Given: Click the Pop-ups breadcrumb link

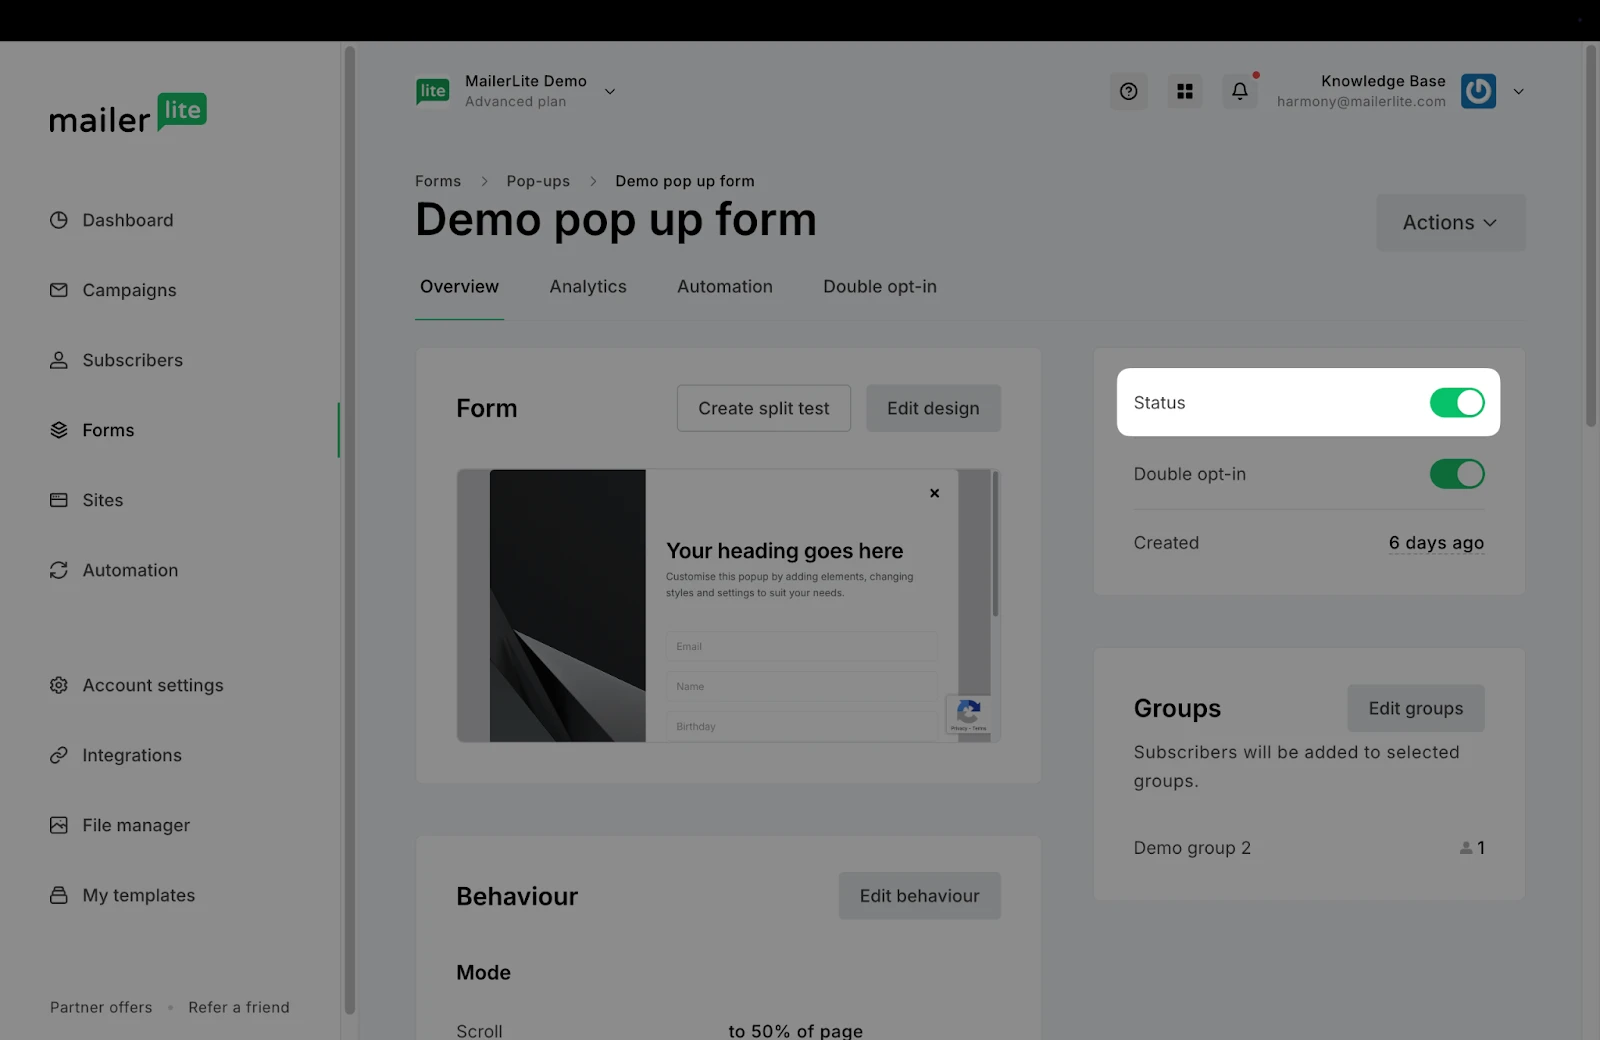Looking at the screenshot, I should pos(538,181).
